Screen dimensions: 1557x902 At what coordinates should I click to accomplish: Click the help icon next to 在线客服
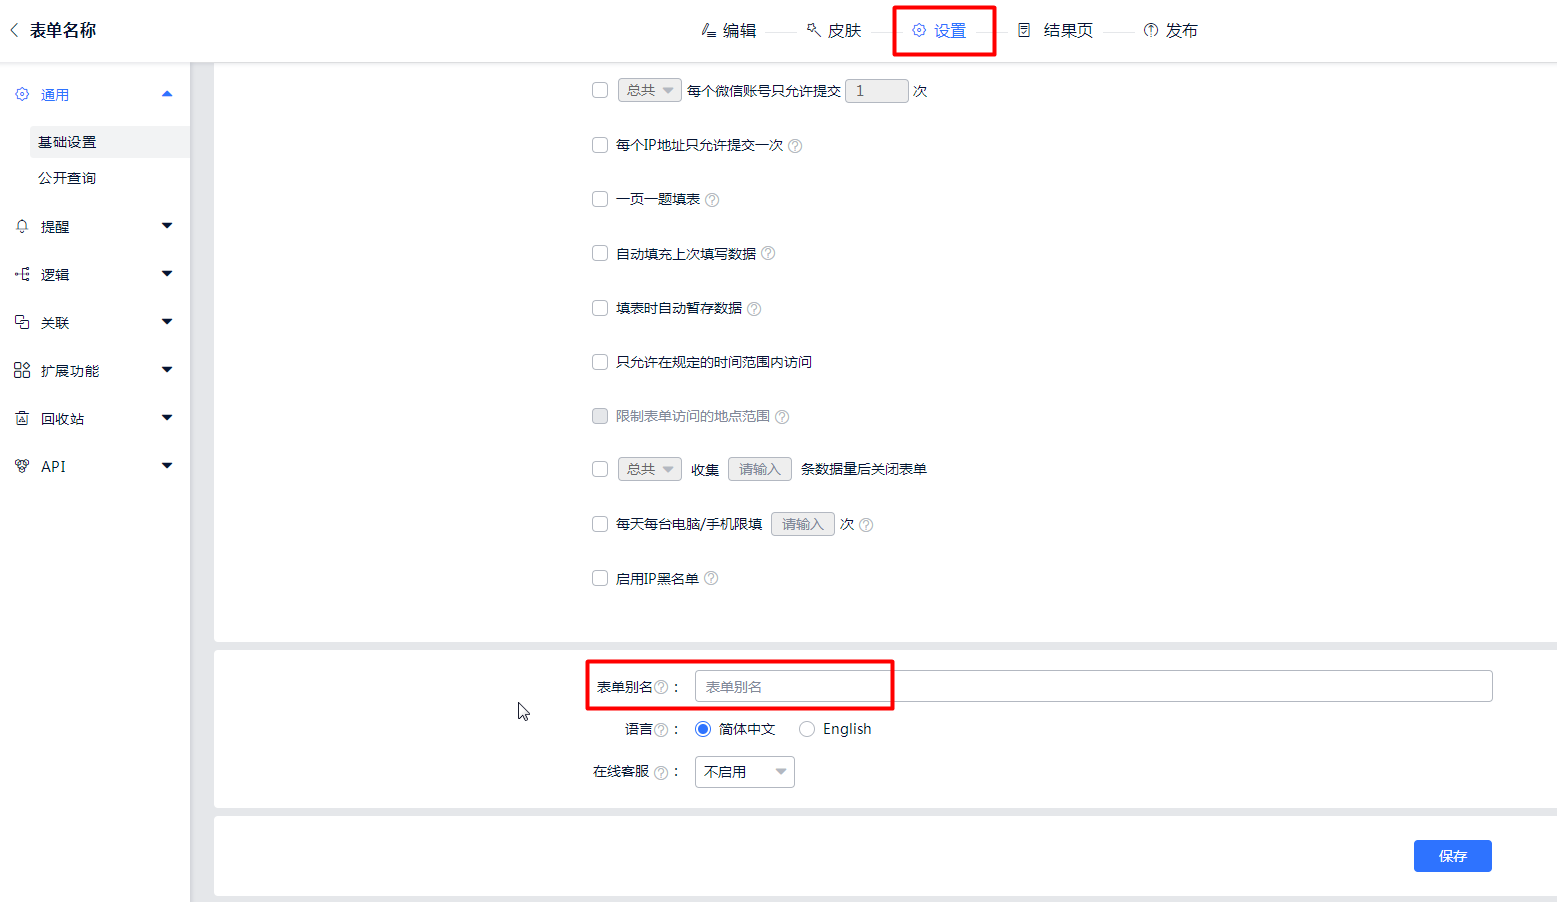click(661, 772)
